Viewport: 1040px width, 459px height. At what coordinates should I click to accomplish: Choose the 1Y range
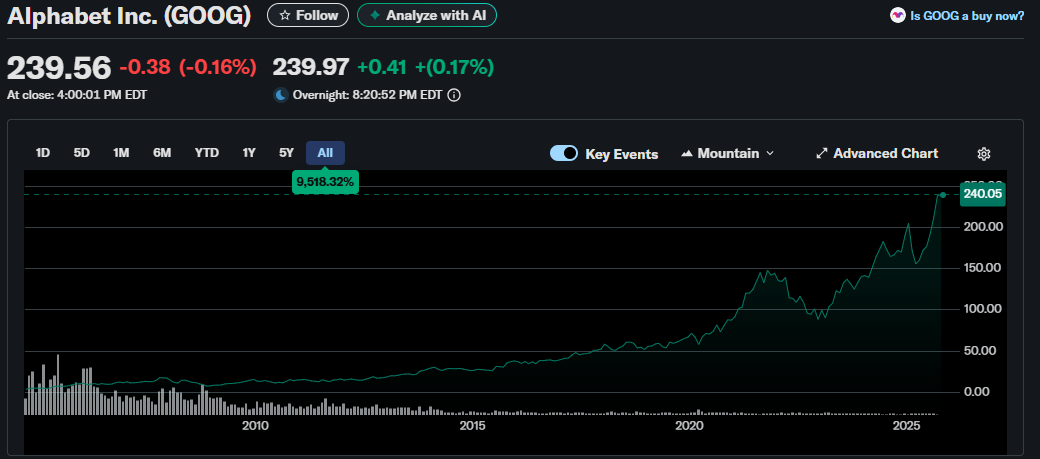tap(249, 153)
